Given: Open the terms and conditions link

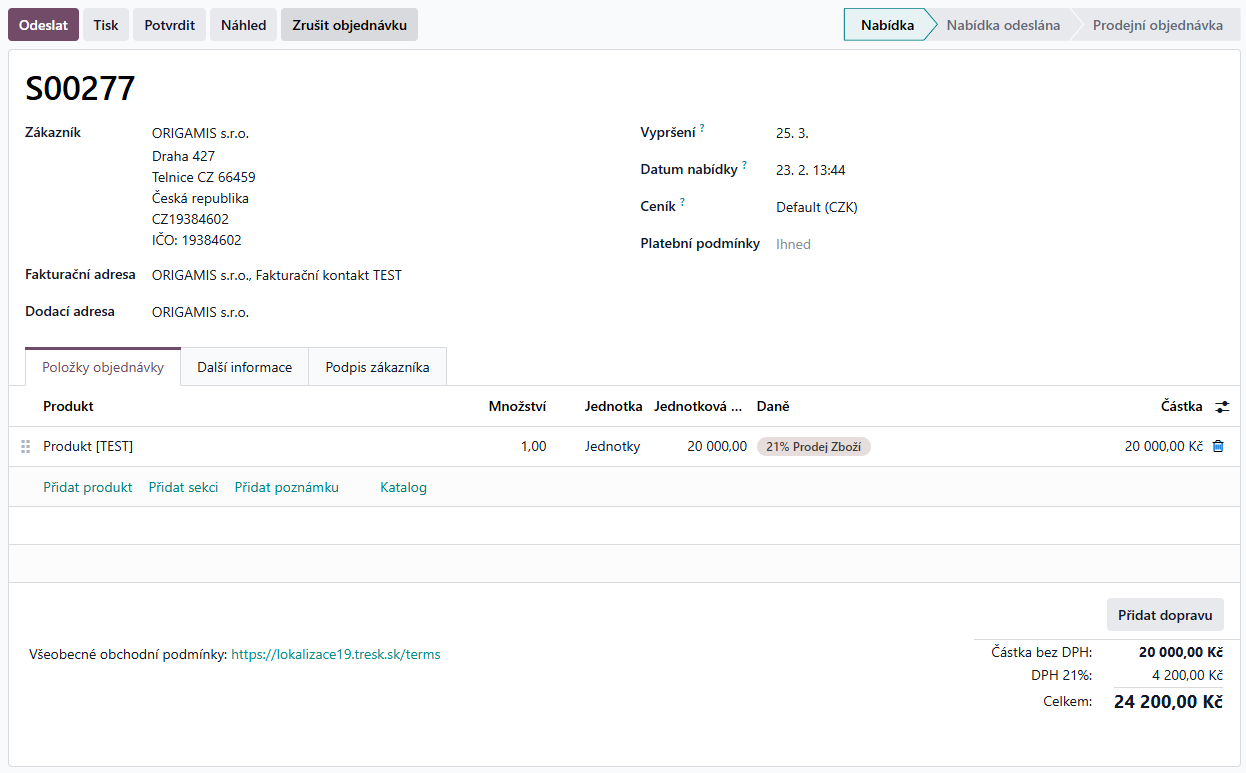Looking at the screenshot, I should [335, 655].
